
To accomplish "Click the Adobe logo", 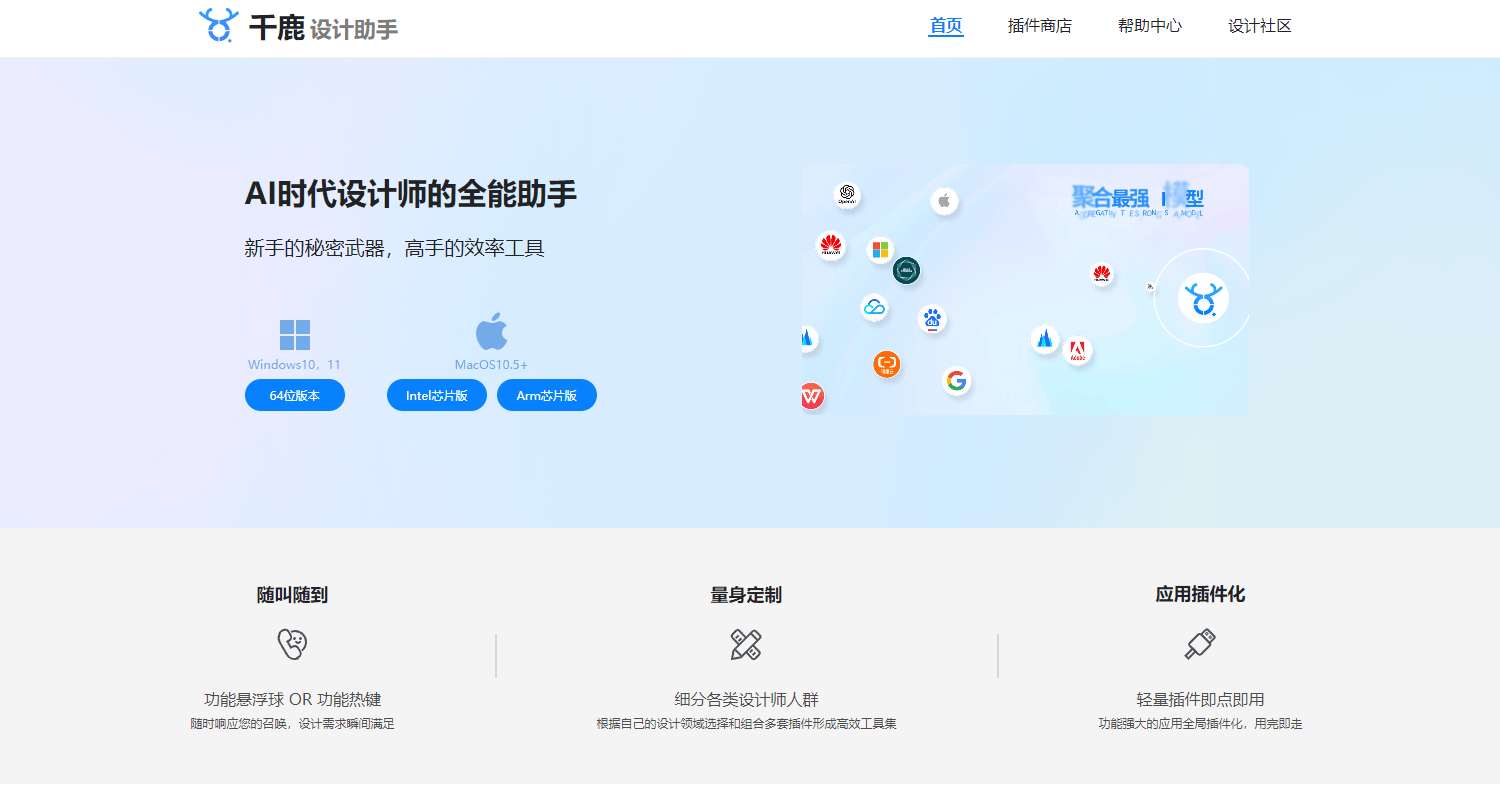I will [x=1078, y=351].
